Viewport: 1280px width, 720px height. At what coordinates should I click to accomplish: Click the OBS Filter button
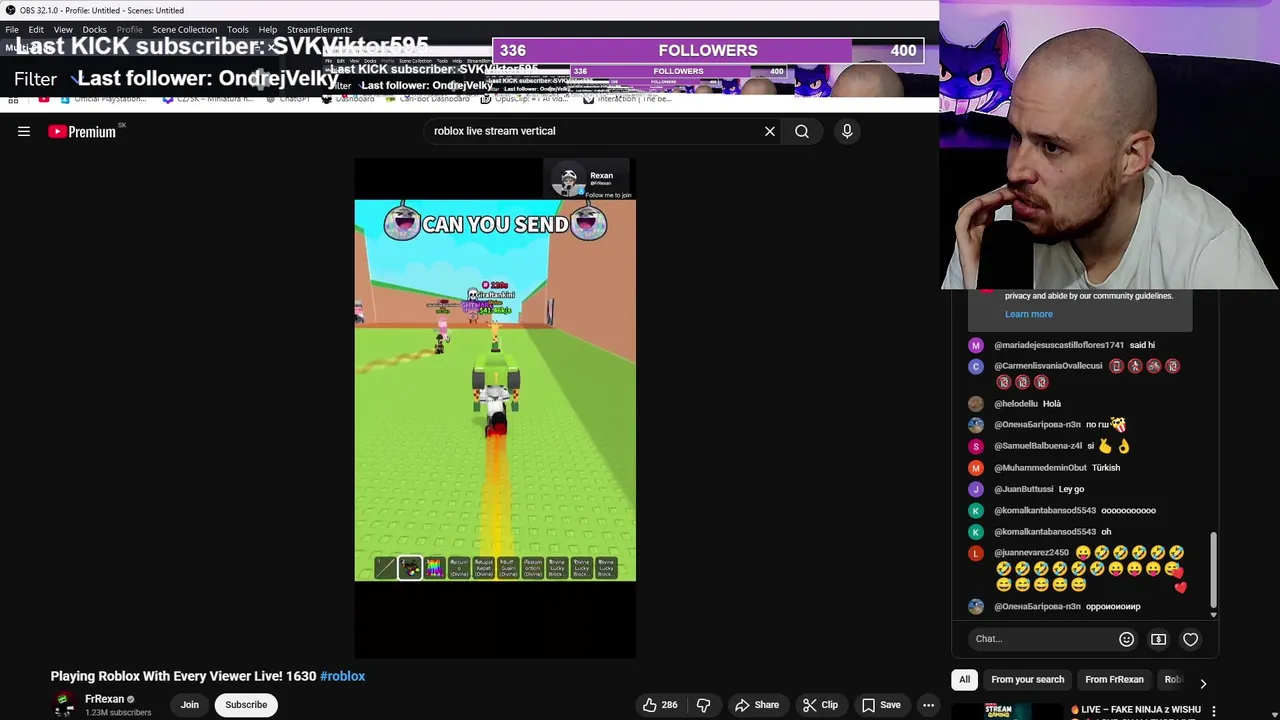pos(35,78)
